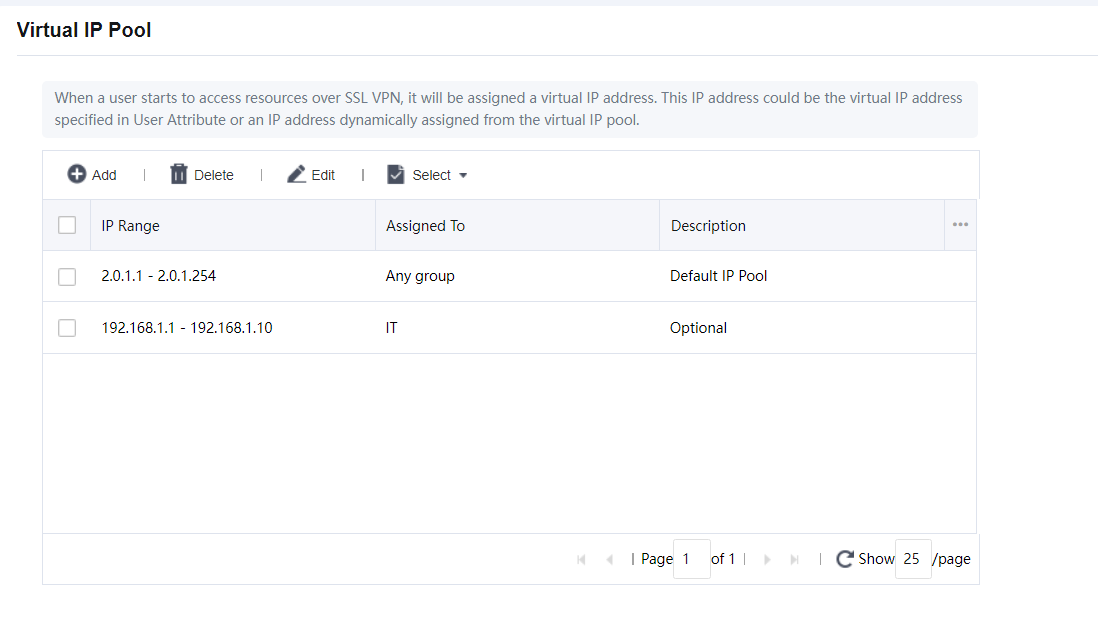Click the items per page field
The image size is (1098, 618).
912,559
